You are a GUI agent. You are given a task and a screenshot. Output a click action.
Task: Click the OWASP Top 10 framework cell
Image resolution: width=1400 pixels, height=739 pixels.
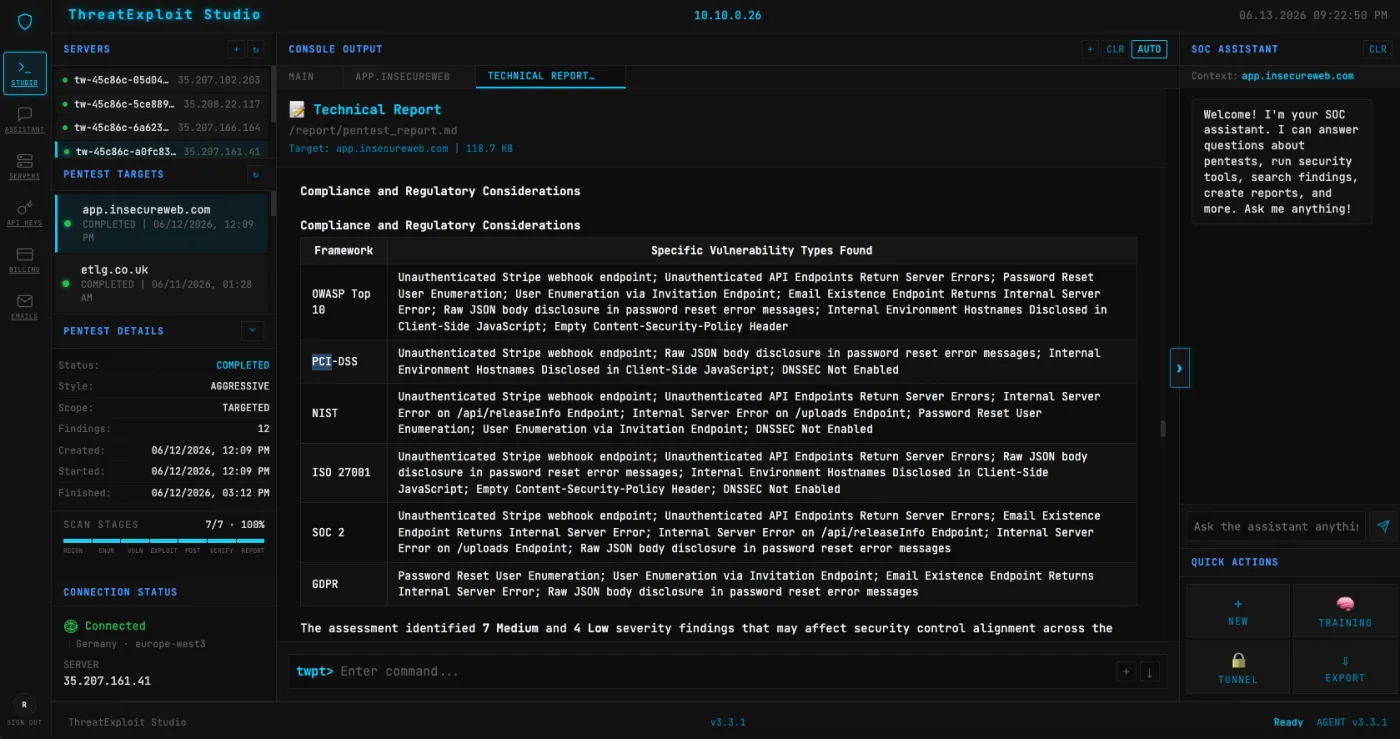pyautogui.click(x=344, y=301)
